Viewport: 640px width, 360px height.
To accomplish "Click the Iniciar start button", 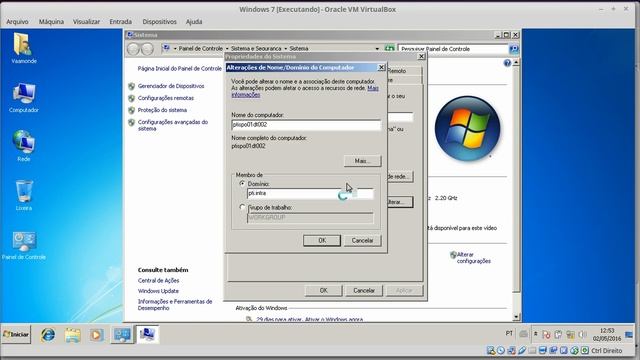I will 16,334.
